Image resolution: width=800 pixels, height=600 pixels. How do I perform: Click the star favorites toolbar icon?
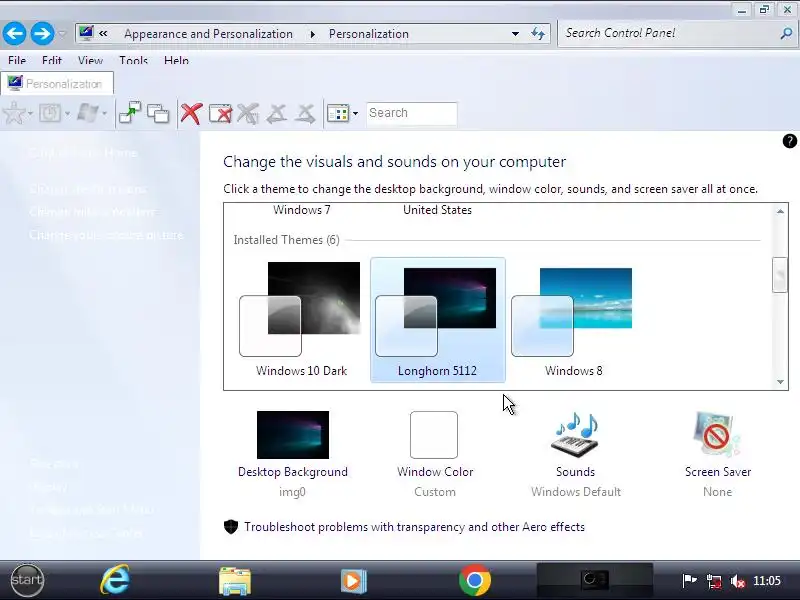pyautogui.click(x=14, y=113)
